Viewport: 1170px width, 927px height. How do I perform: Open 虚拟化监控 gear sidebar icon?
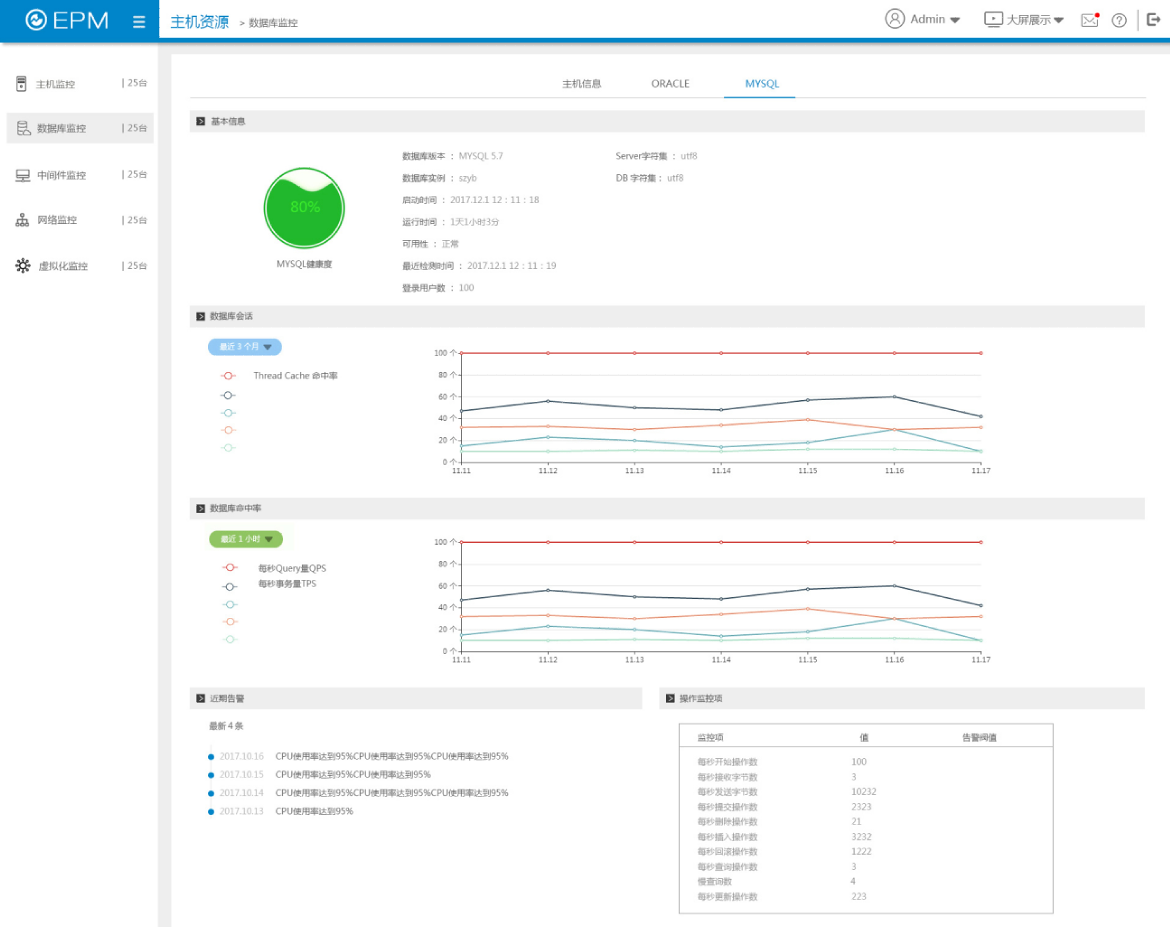click(x=23, y=266)
